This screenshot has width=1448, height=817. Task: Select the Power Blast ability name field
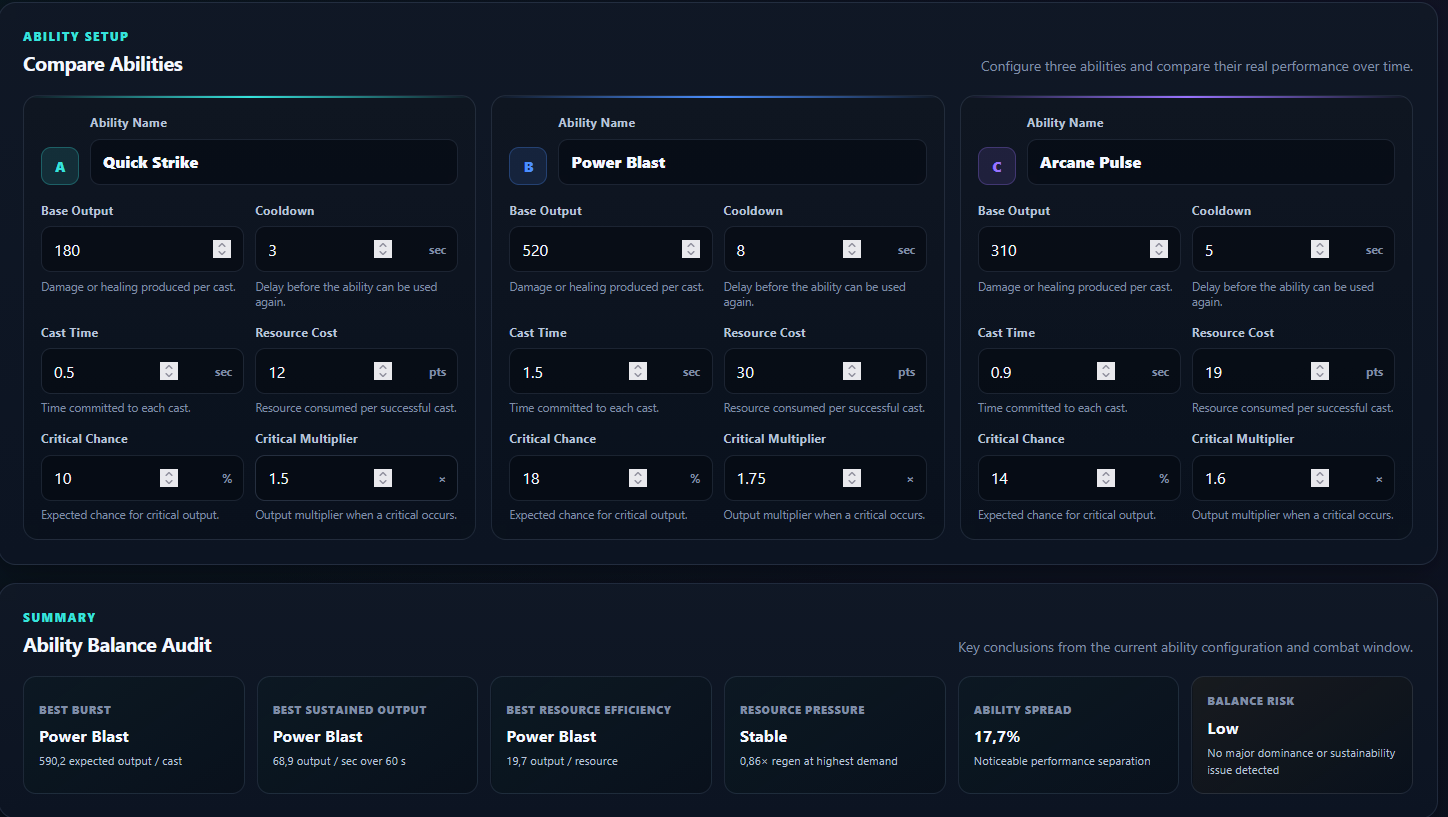(742, 162)
